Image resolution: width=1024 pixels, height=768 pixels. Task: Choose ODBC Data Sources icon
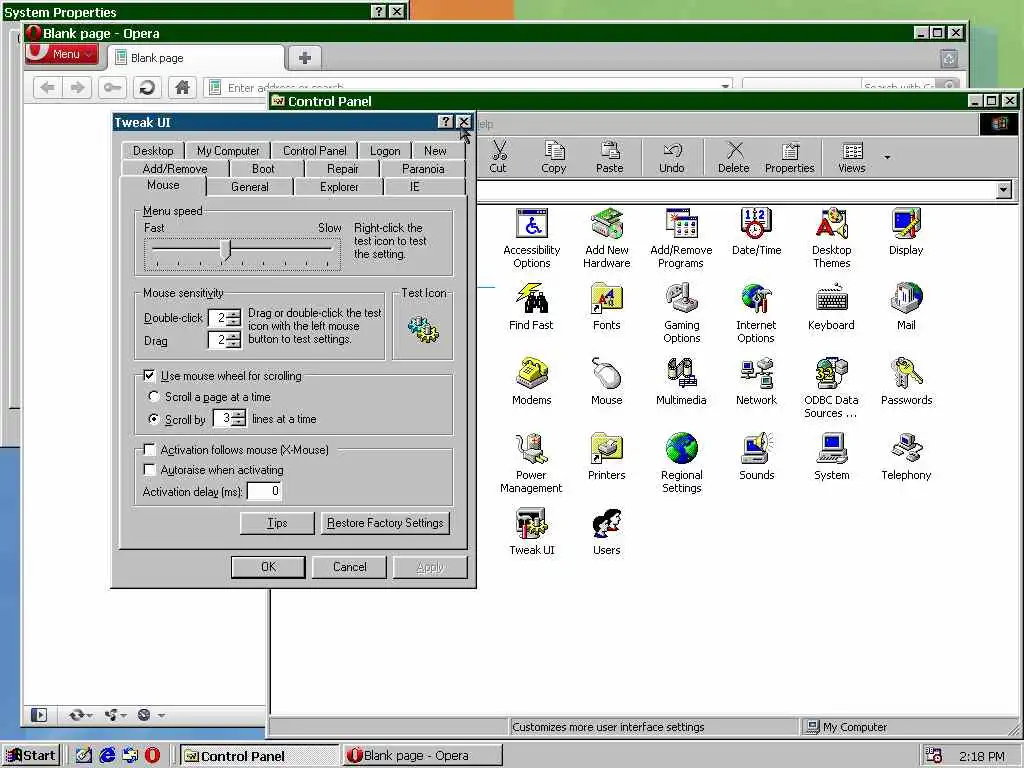[x=831, y=389]
